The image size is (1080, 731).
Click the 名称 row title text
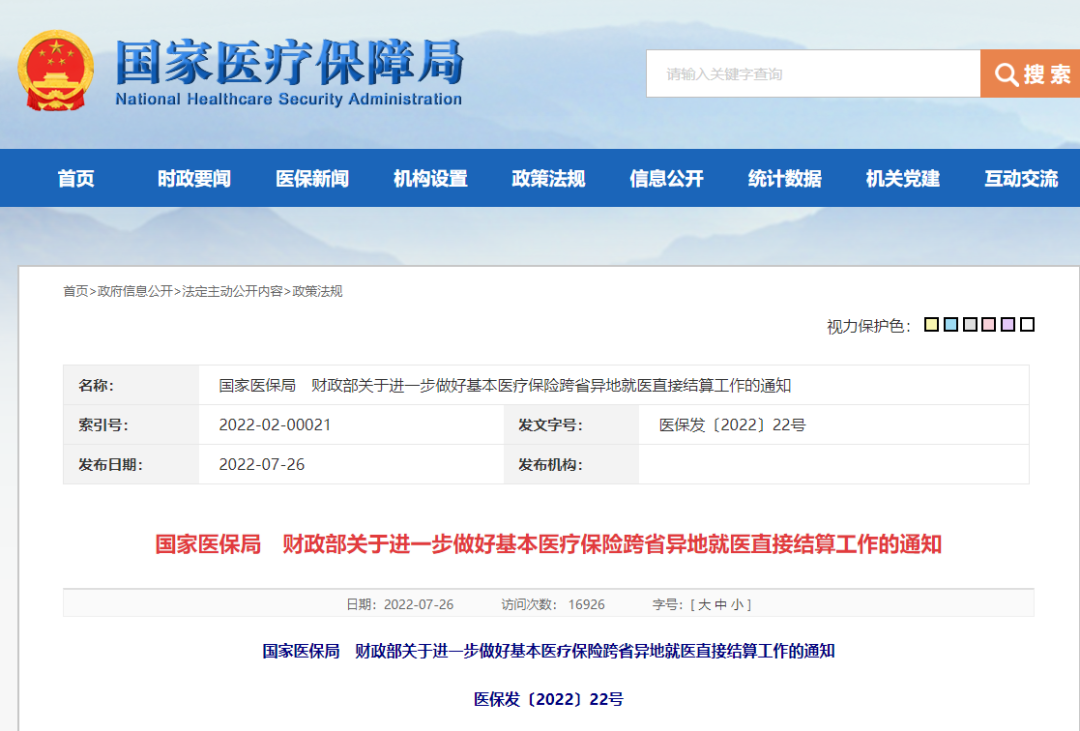point(504,385)
